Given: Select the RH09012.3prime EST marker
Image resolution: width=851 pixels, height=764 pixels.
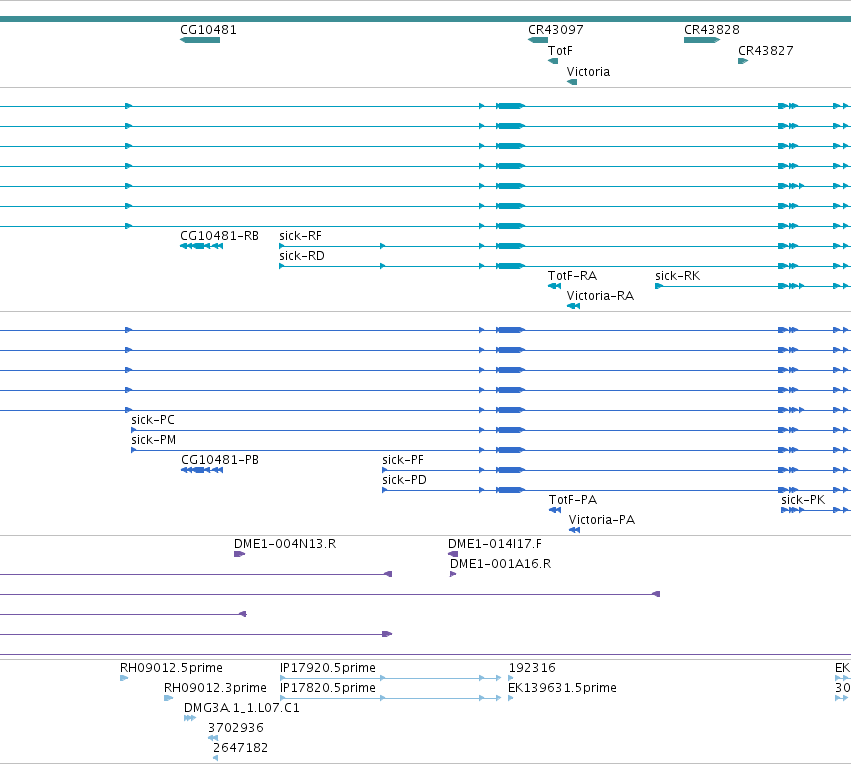Looking at the screenshot, I should [168, 698].
